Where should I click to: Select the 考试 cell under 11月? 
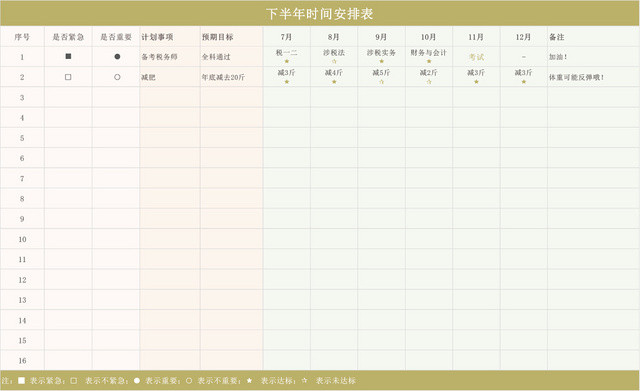(476, 57)
